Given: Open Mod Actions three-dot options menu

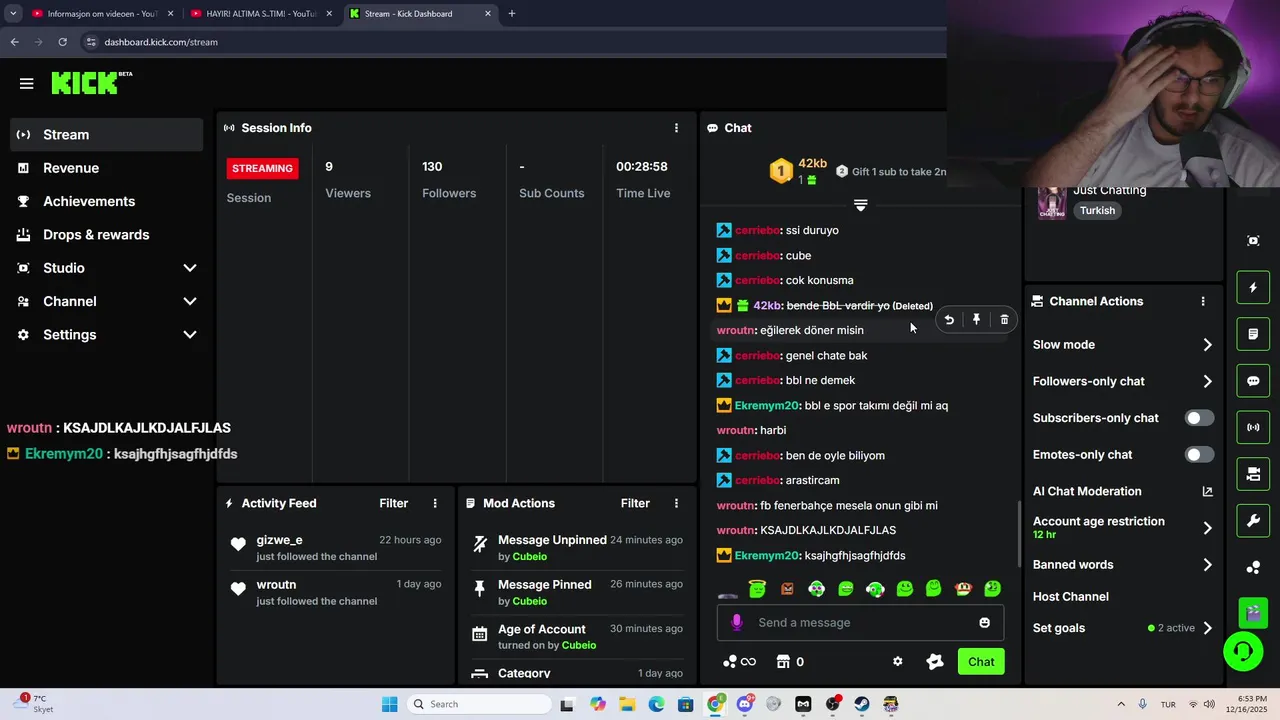Looking at the screenshot, I should click(x=676, y=504).
